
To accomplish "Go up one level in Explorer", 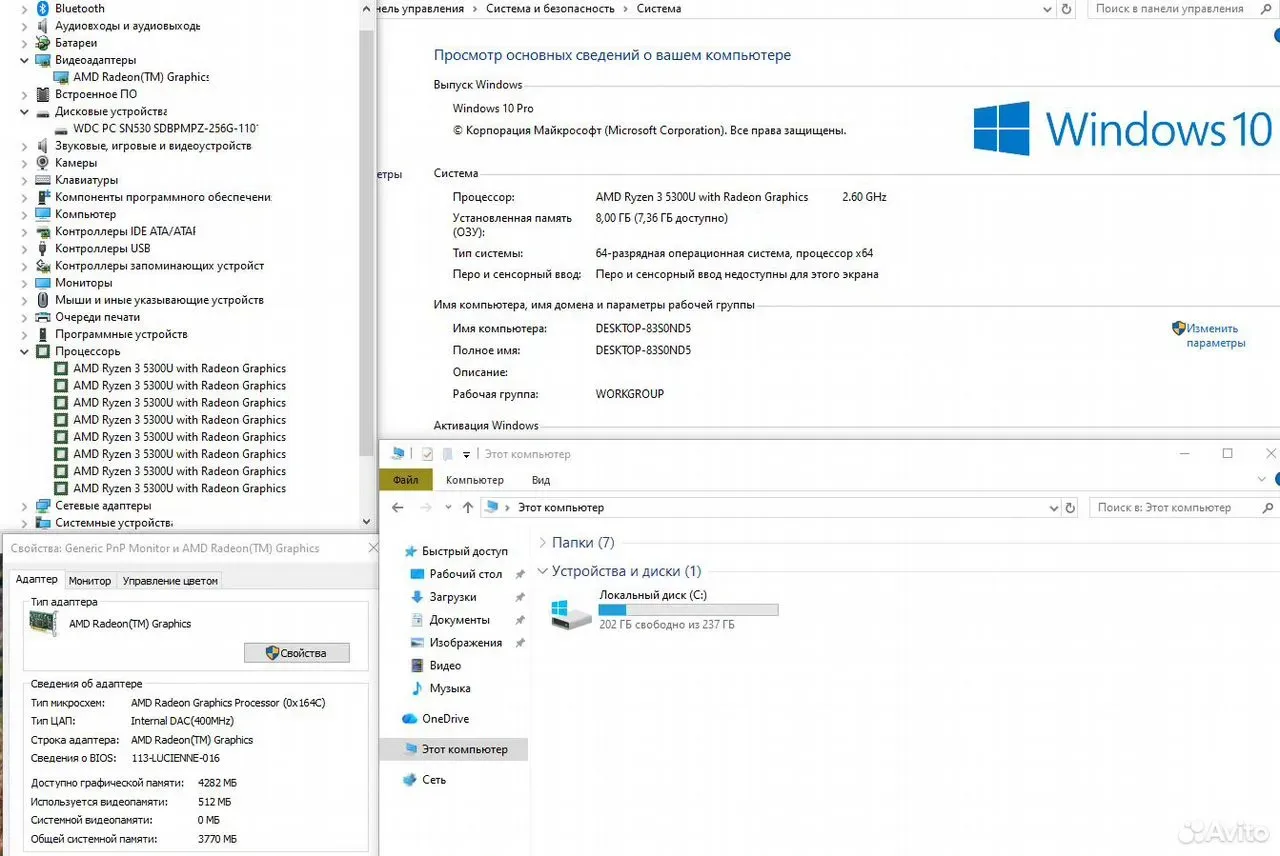I will click(468, 507).
